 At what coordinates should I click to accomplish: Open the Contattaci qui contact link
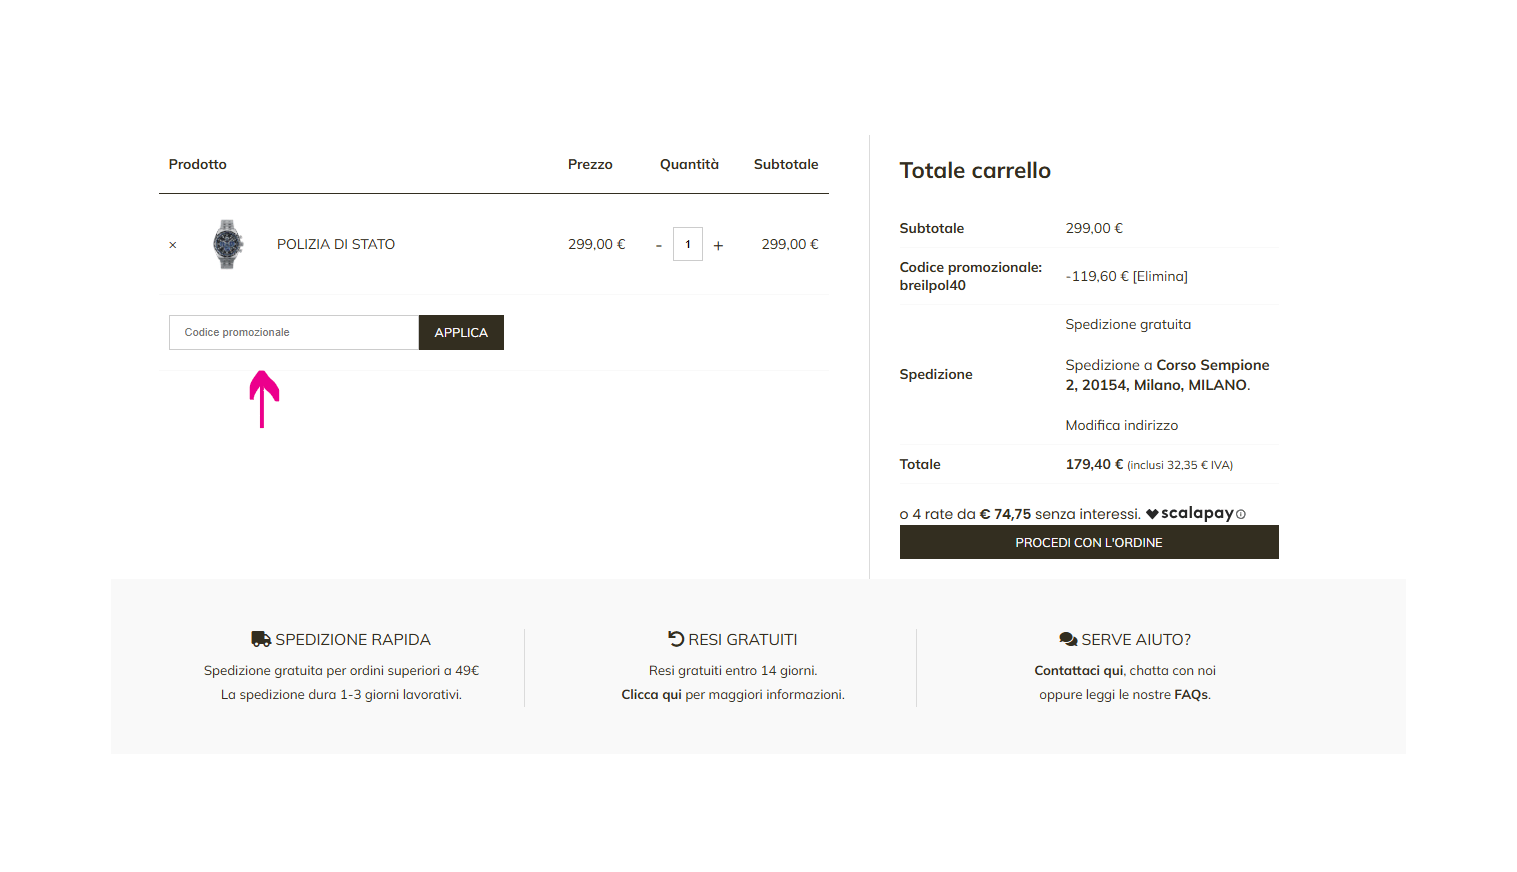1078,670
